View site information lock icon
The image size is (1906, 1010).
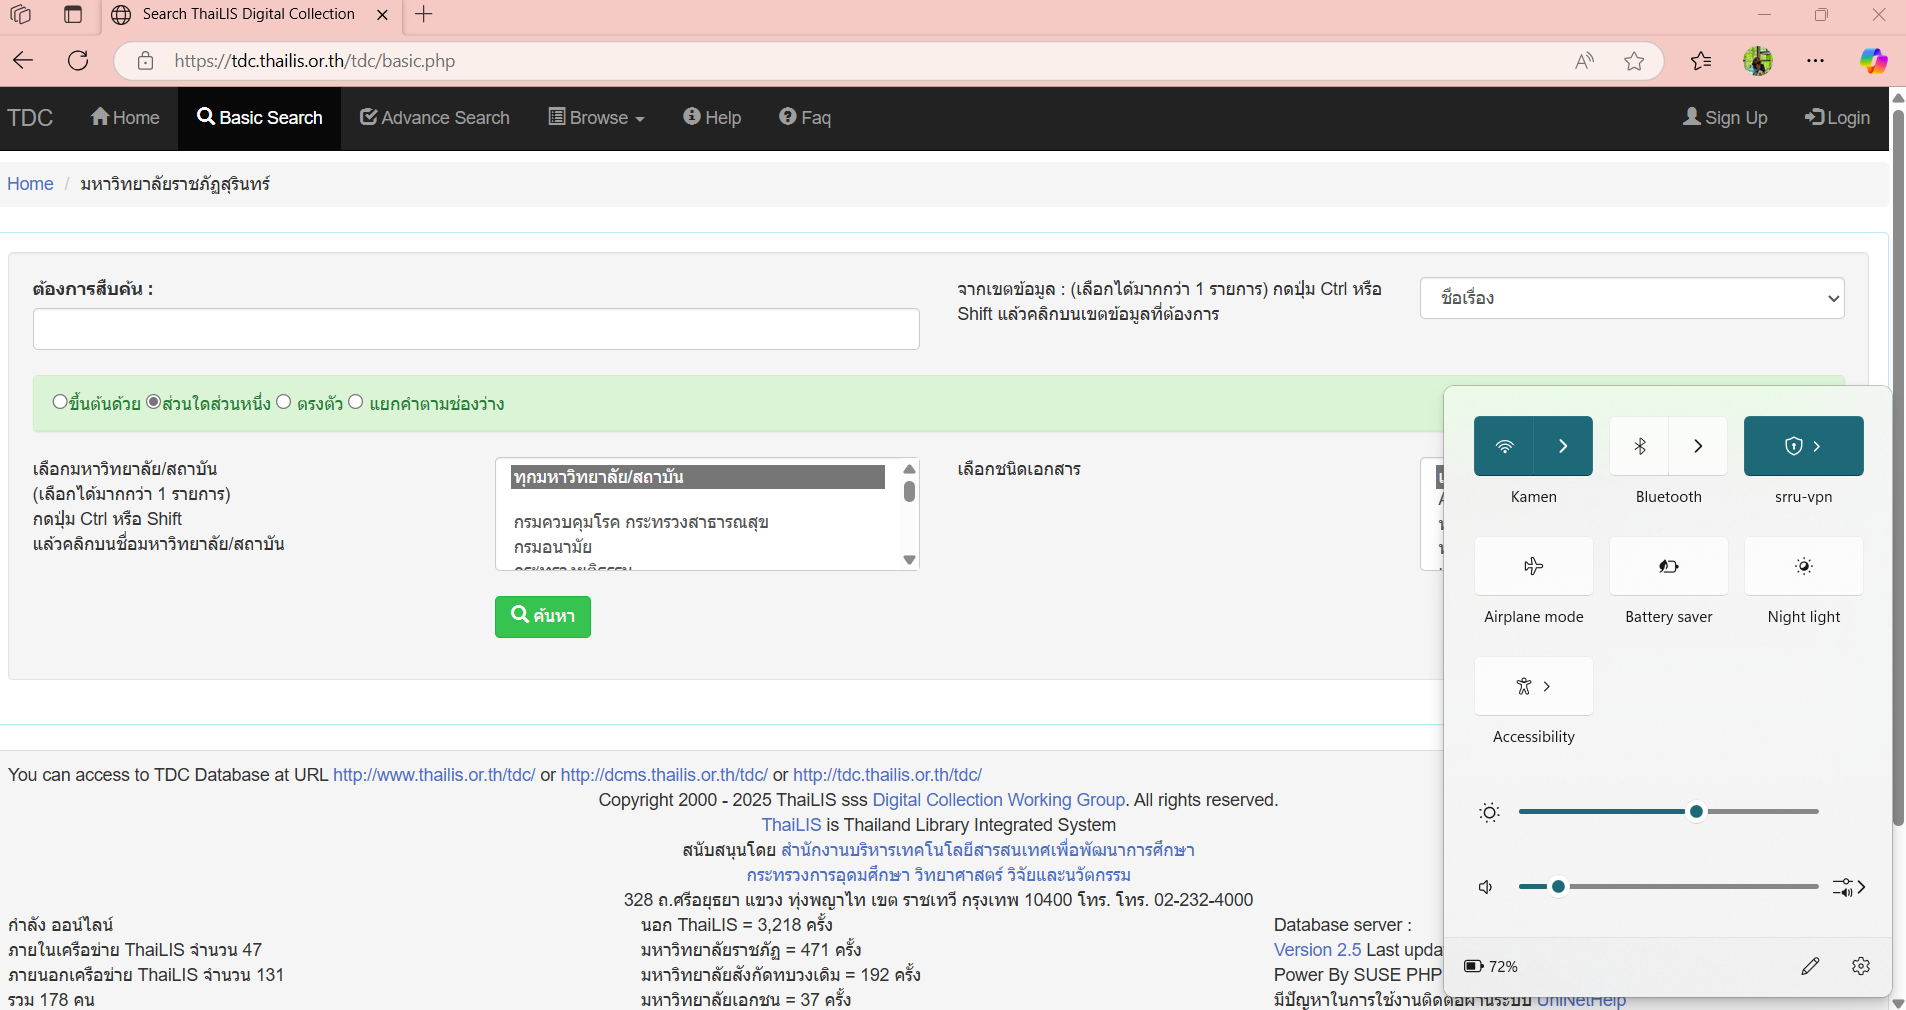click(146, 61)
